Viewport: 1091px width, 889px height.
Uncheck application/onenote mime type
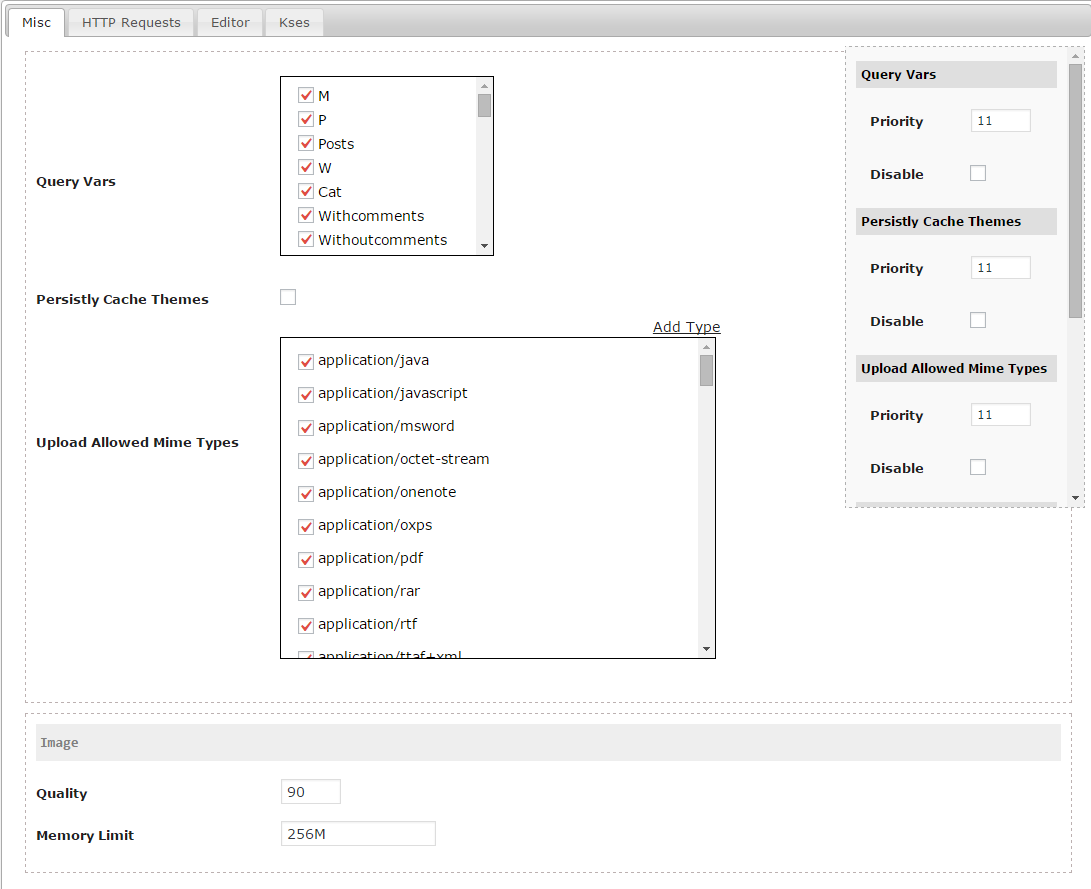click(x=305, y=493)
